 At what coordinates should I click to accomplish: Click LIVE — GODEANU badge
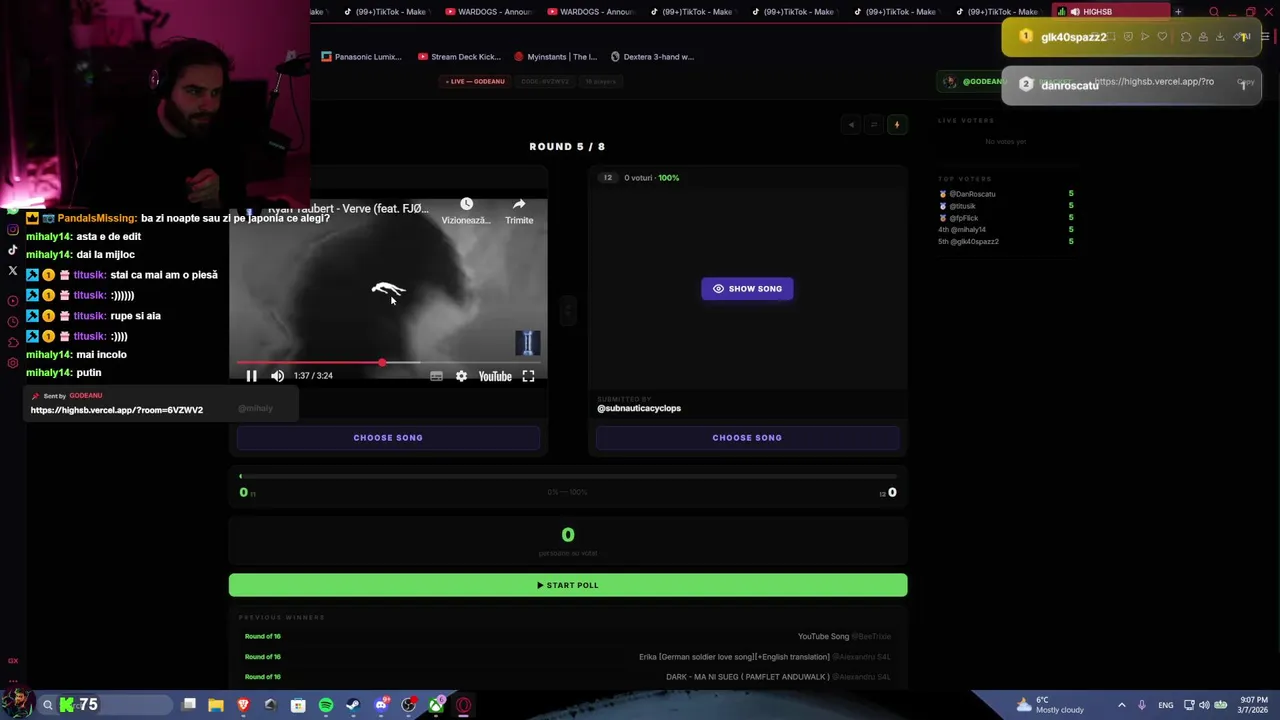click(475, 81)
